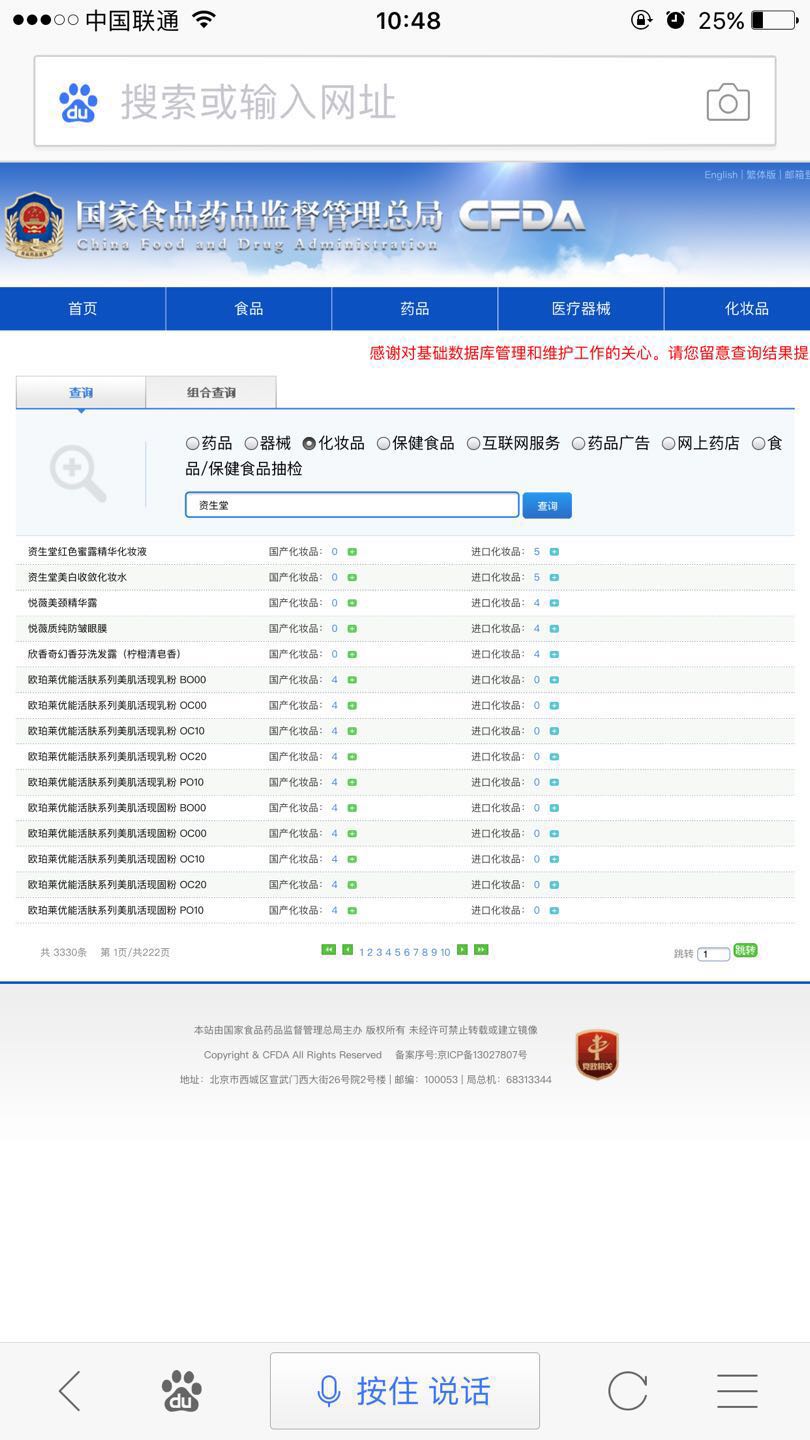Image resolution: width=810 pixels, height=1440 pixels.
Task: Select the 网上药店 radio button
Action: (668, 443)
